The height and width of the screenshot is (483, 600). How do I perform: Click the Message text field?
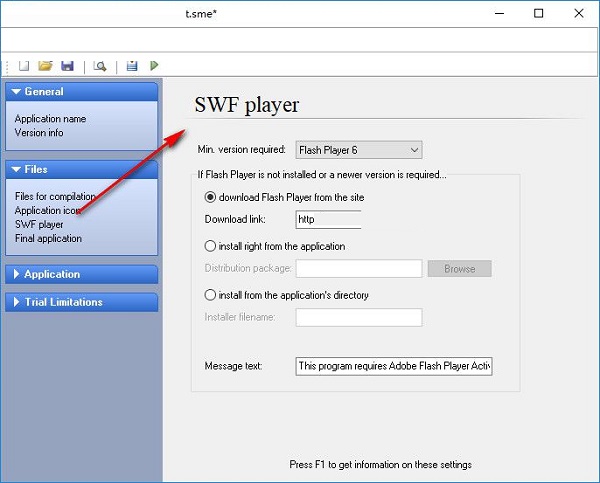[x=394, y=366]
